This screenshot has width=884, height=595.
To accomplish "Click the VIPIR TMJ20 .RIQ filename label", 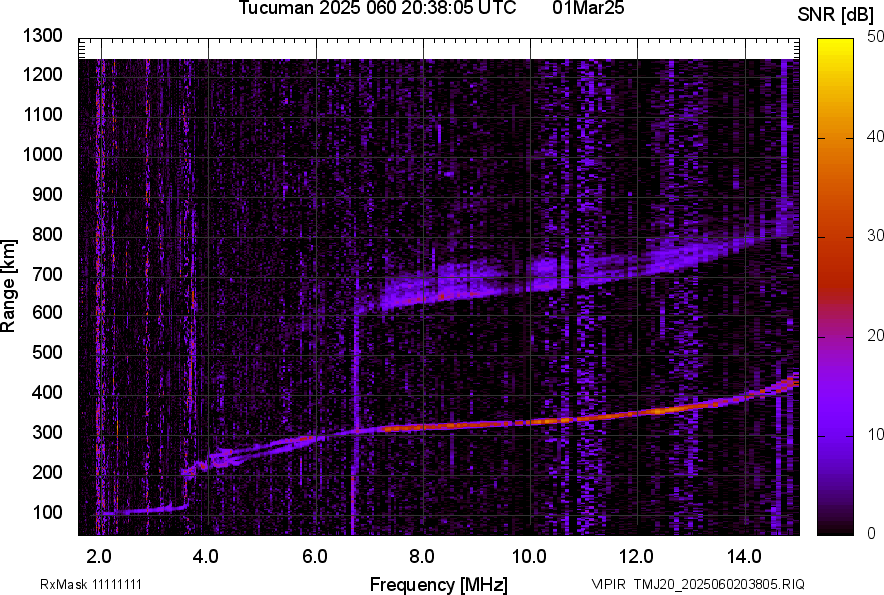I will pos(697,584).
